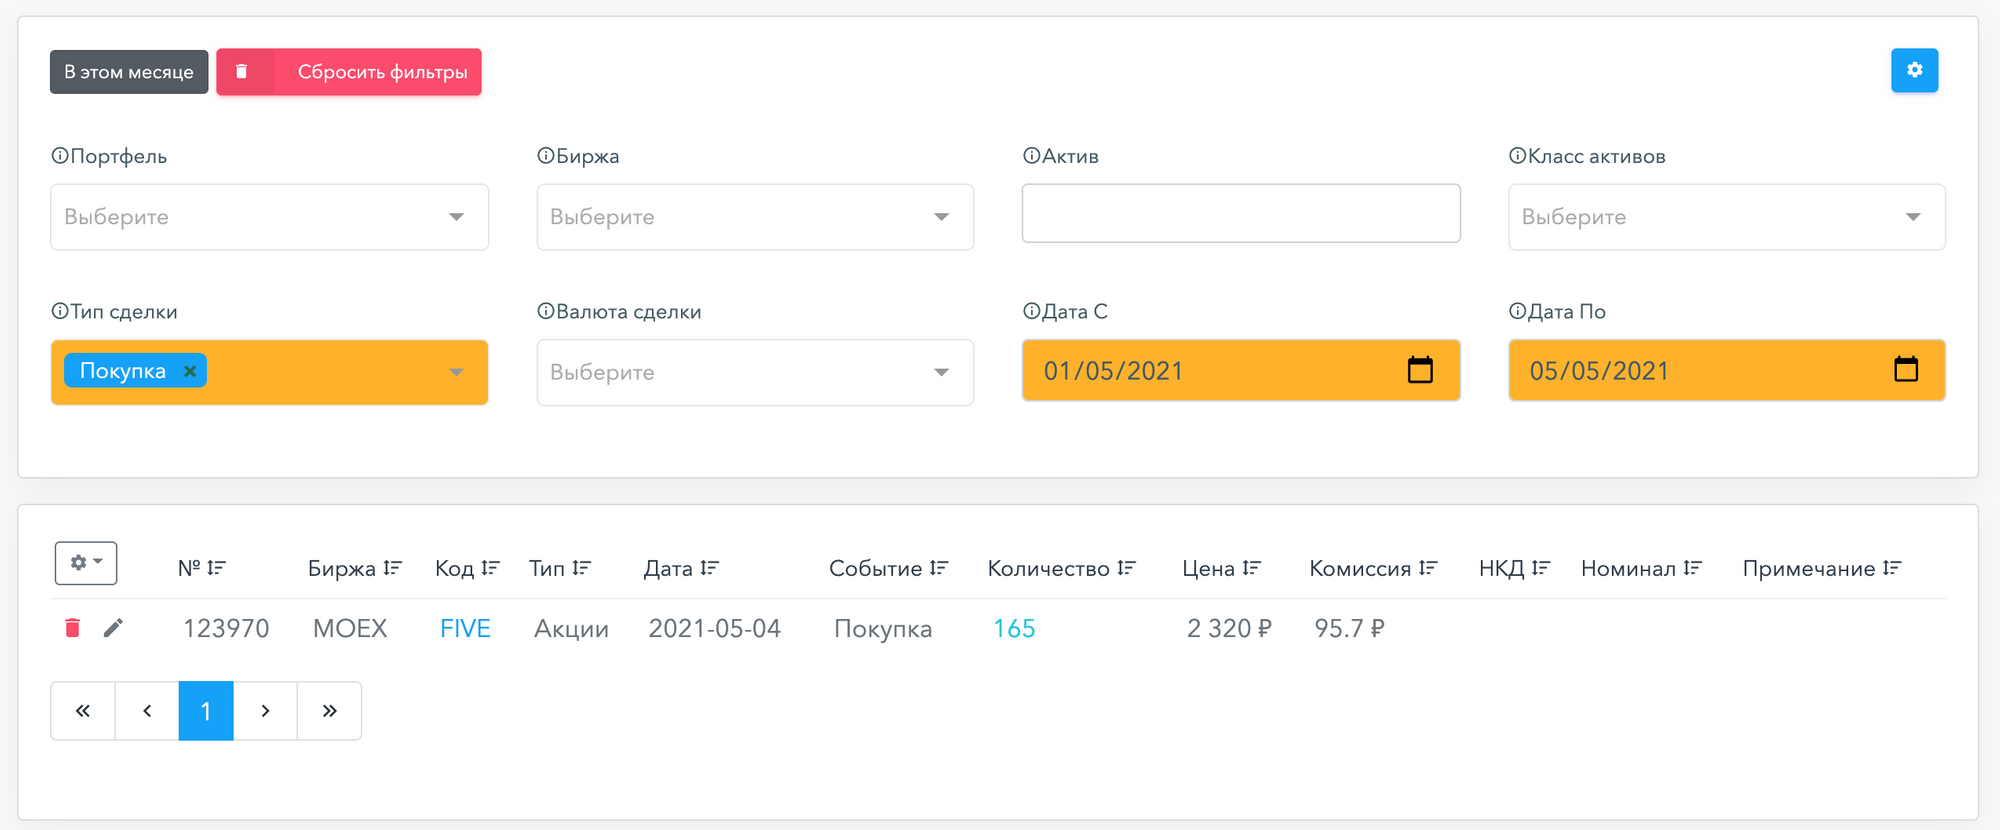Click the В этом месяце button
Screen dimensions: 2000x830
coord(129,72)
